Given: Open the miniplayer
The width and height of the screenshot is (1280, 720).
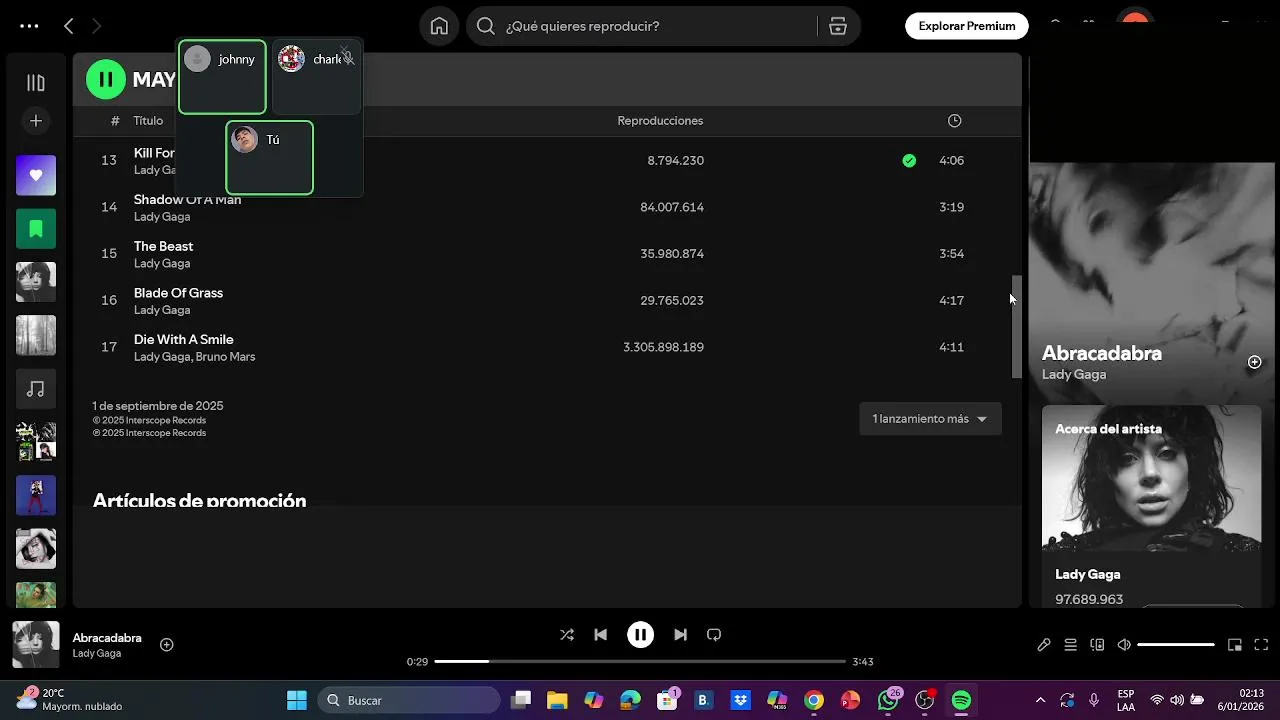Looking at the screenshot, I should point(1235,645).
